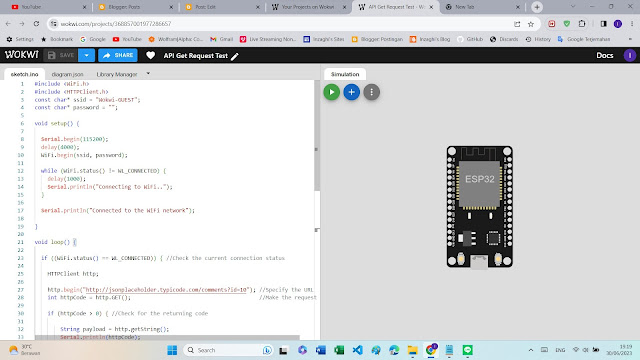Viewport: 640px width, 360px height.
Task: Open the simulation more-options menu (three dots)
Action: pos(371,92)
